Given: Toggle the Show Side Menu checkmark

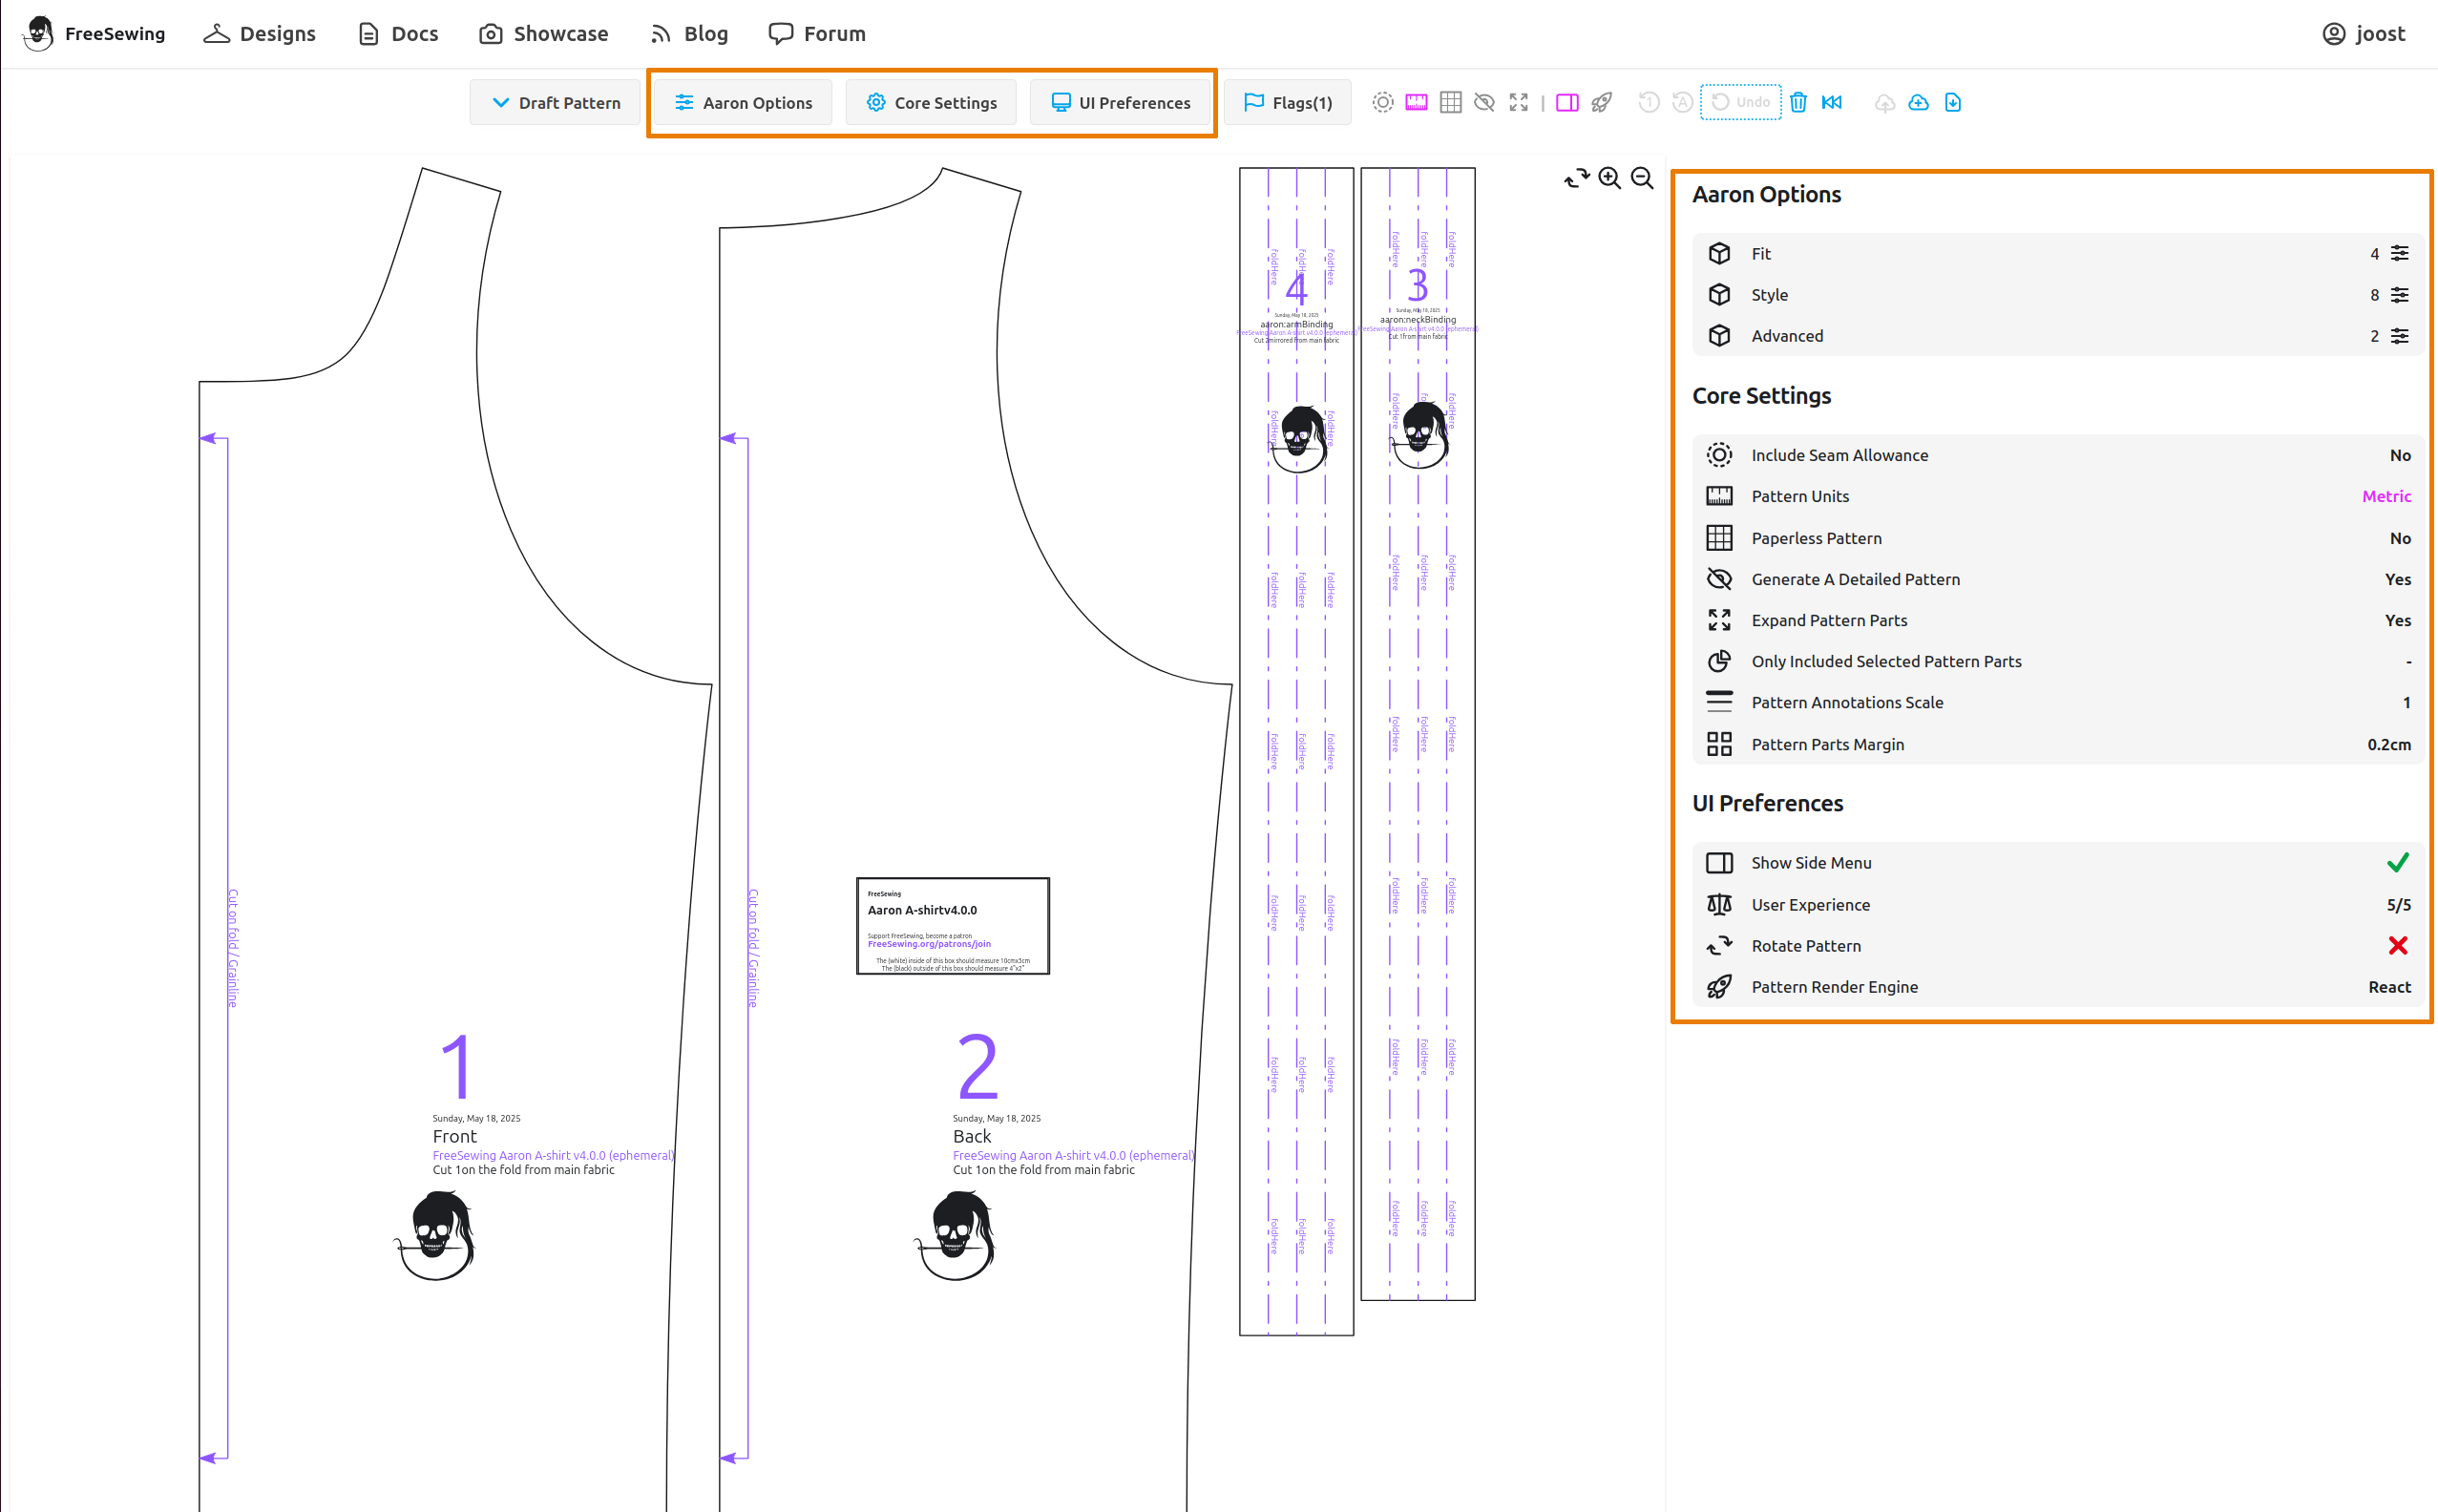Looking at the screenshot, I should click(x=2397, y=863).
